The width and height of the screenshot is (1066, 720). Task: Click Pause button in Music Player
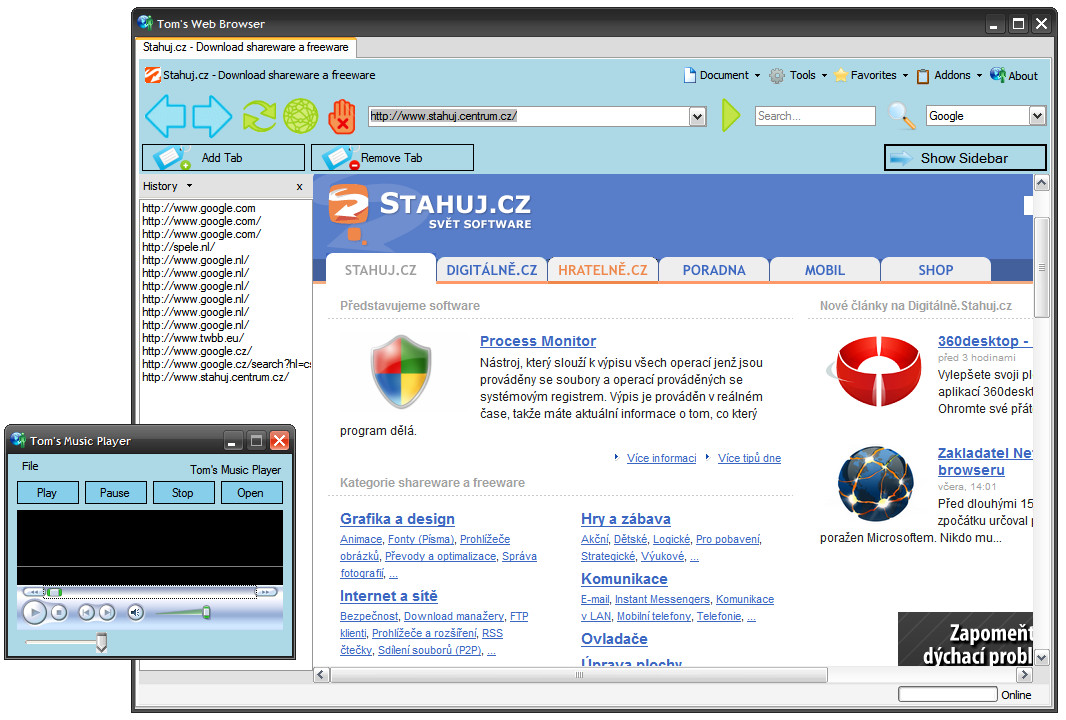pos(116,493)
